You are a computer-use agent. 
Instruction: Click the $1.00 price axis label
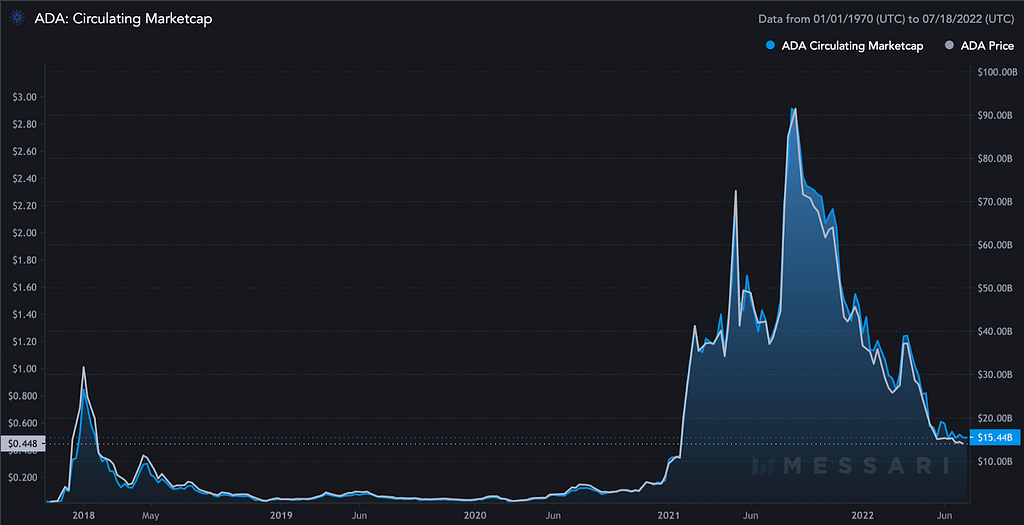(25, 369)
